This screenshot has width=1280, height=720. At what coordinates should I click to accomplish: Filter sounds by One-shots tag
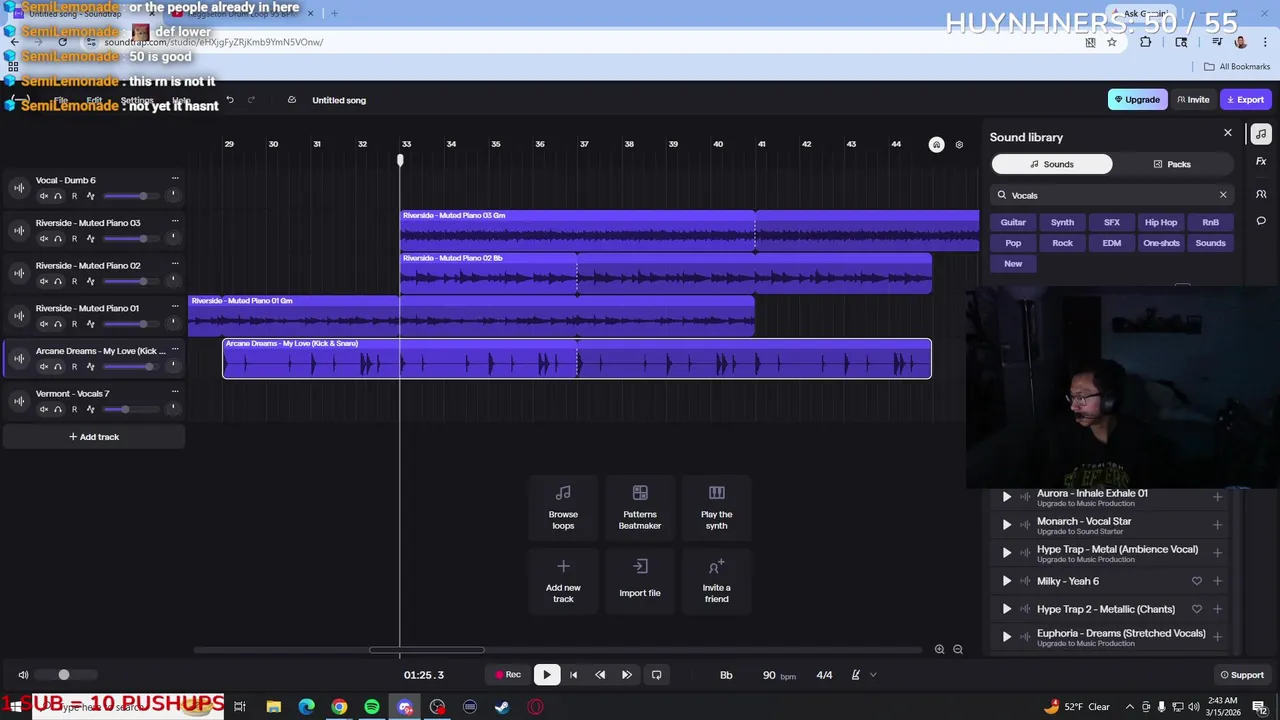[x=1161, y=243]
